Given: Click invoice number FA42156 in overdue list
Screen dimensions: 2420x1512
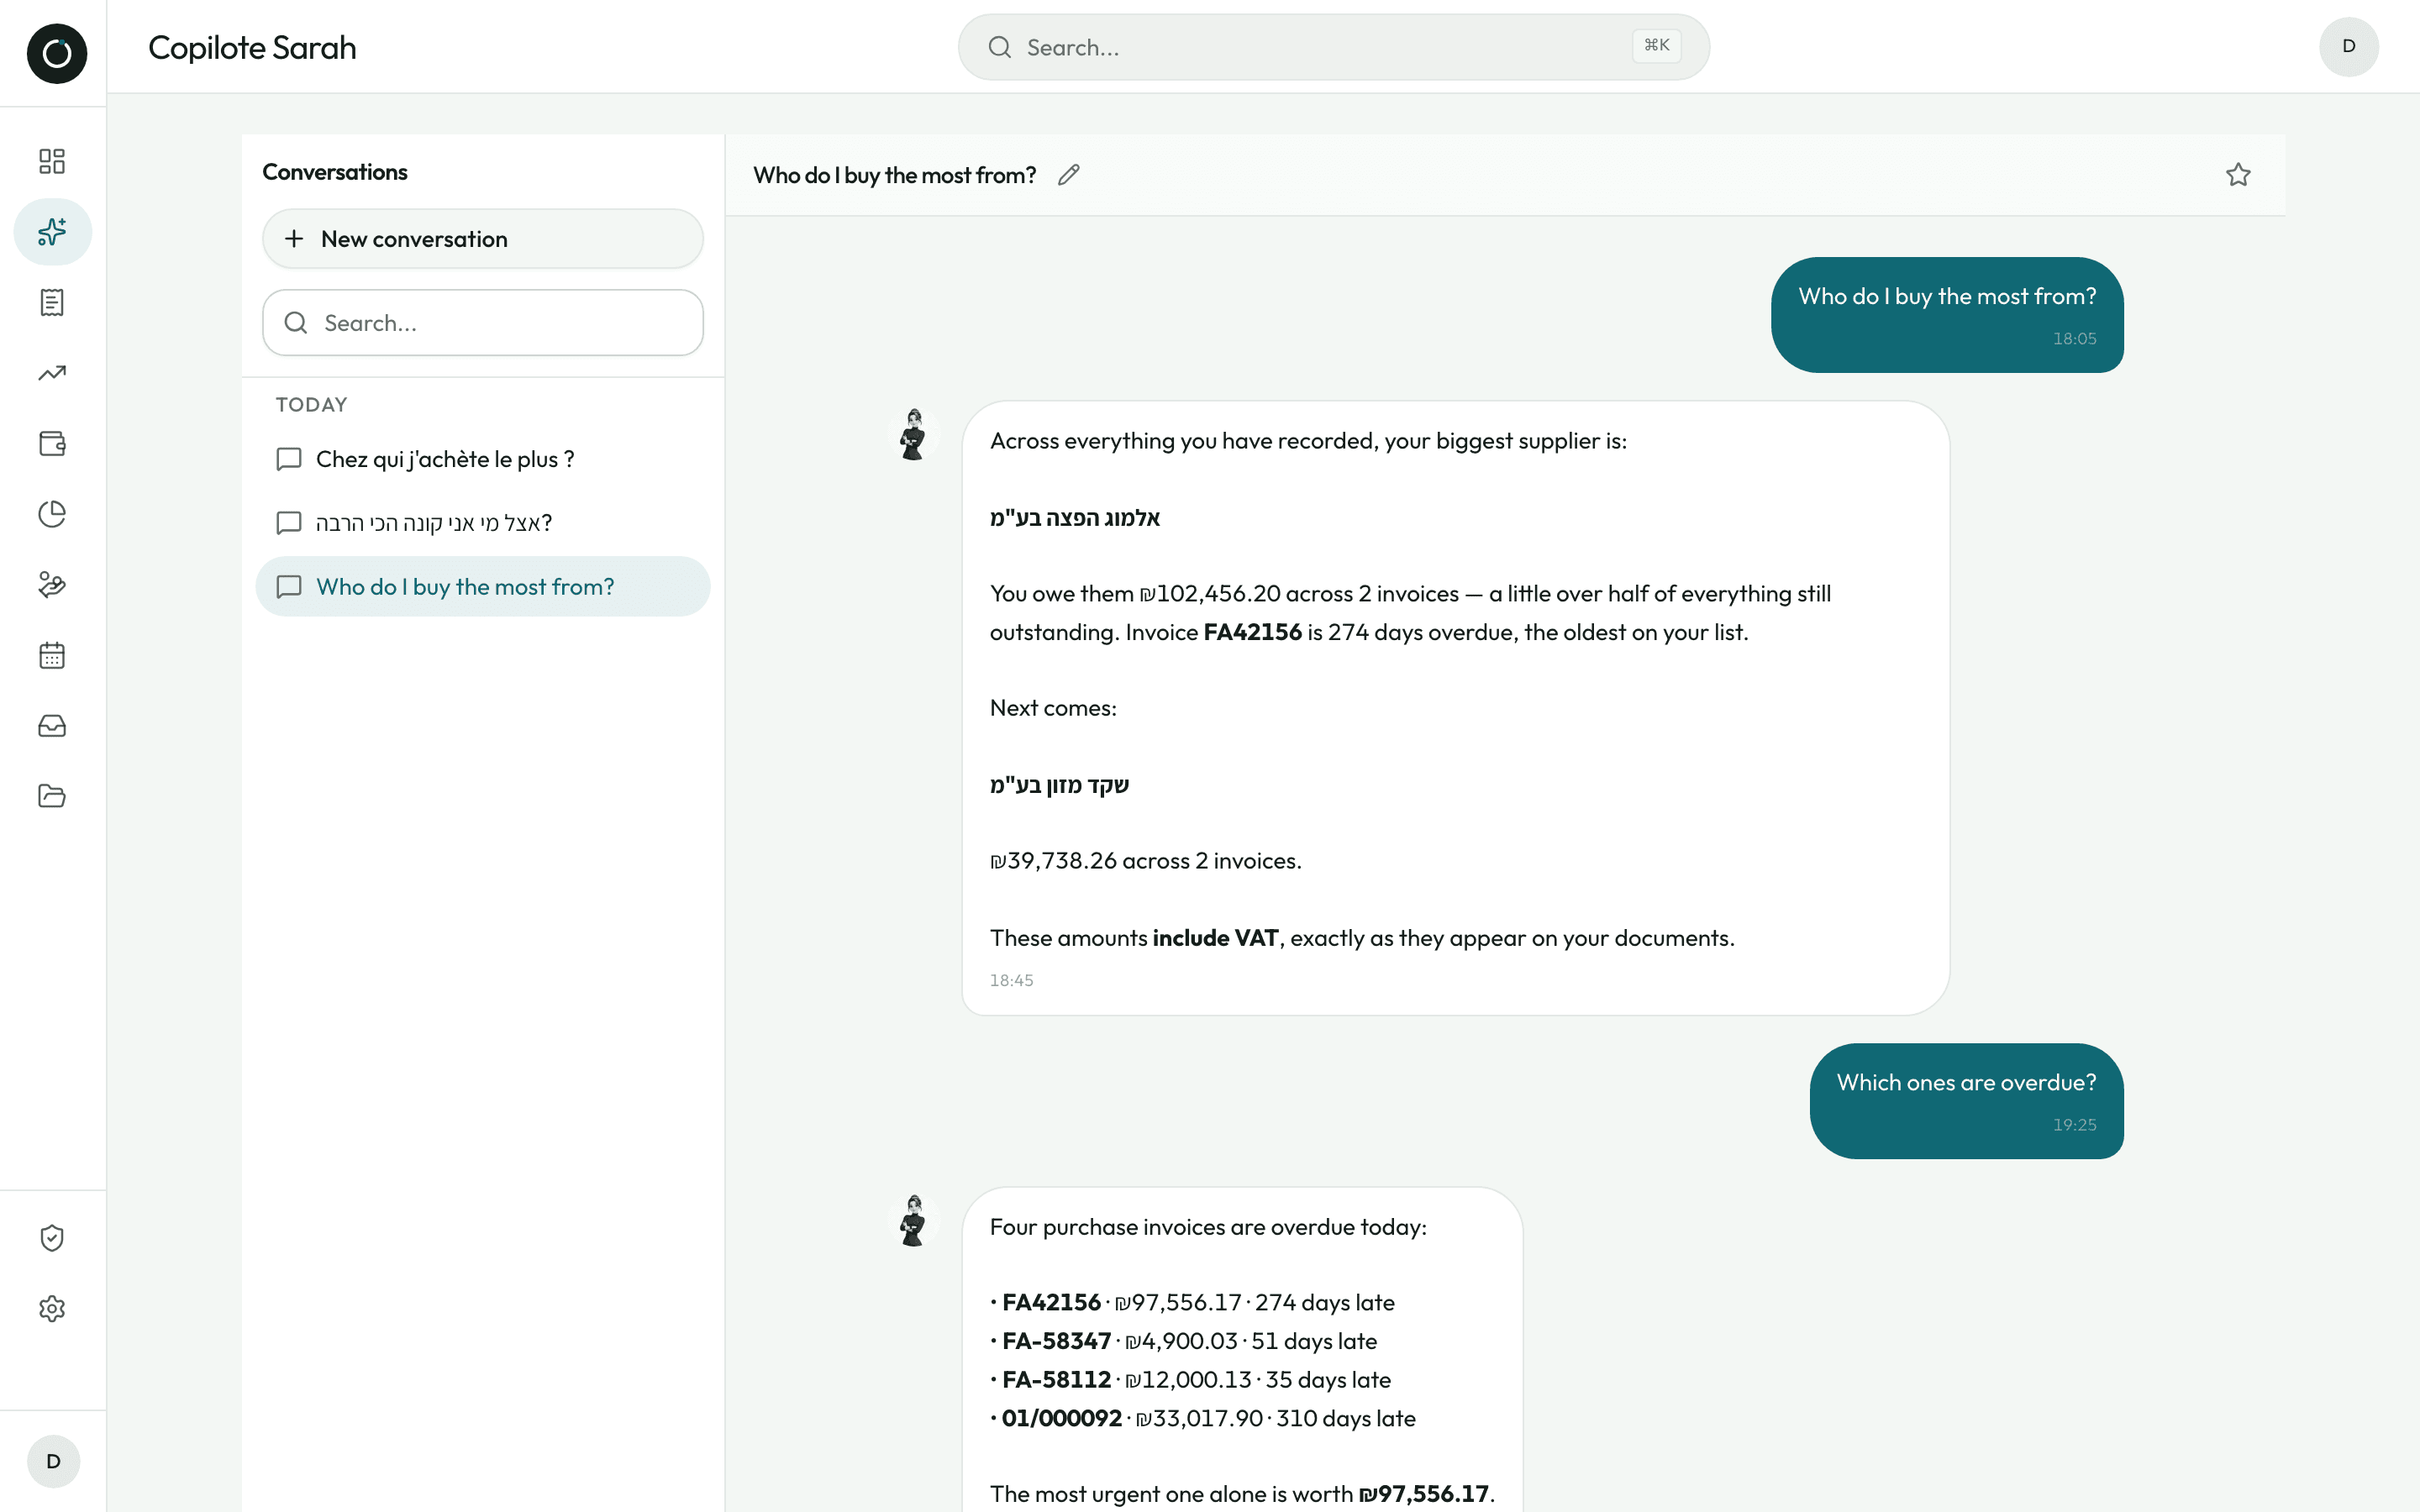Looking at the screenshot, I should point(1051,1302).
